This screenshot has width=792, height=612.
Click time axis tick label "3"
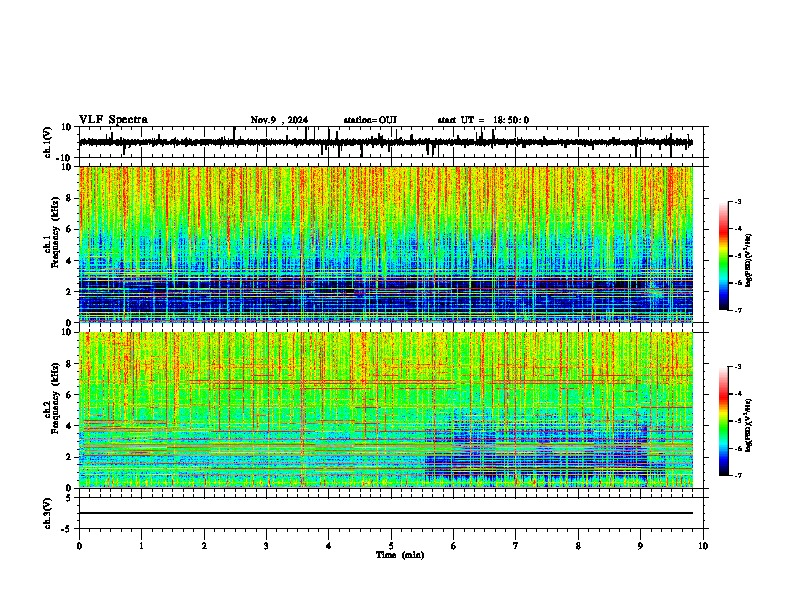266,546
